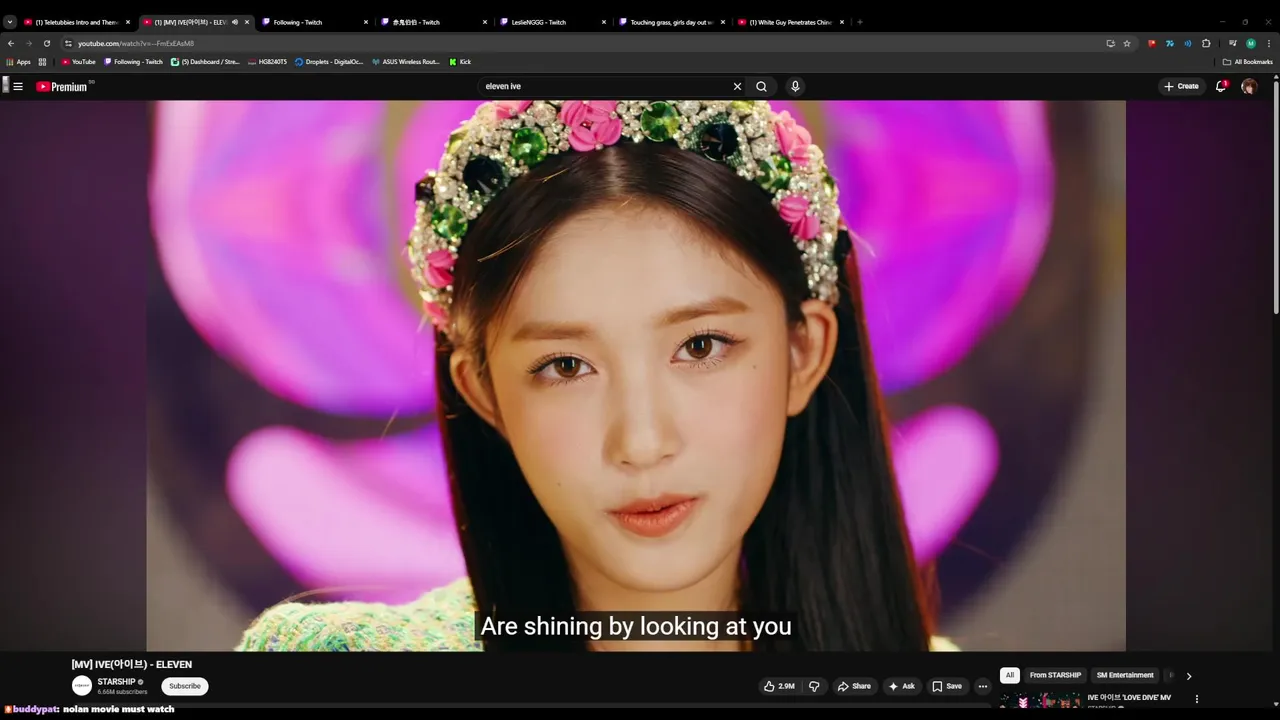Open the Chrome three-dot menu
Screen dimensions: 1280x720
[1269, 43]
